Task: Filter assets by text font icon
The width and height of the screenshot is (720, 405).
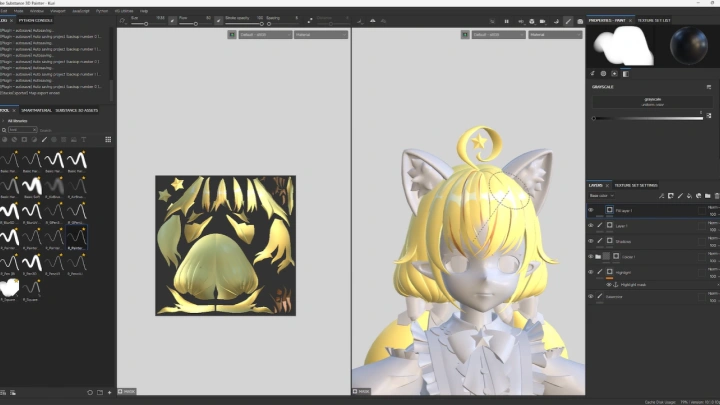Action: pyautogui.click(x=84, y=140)
